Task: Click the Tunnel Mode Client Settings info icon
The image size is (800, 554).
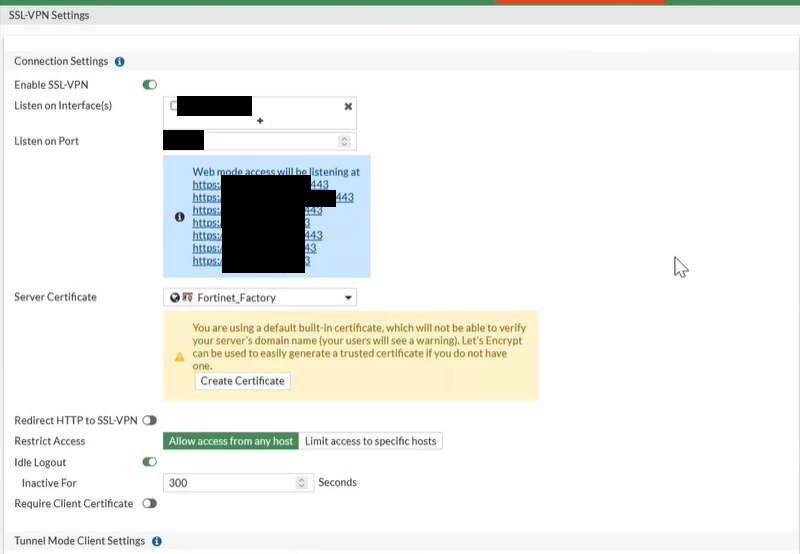Action: 157,541
